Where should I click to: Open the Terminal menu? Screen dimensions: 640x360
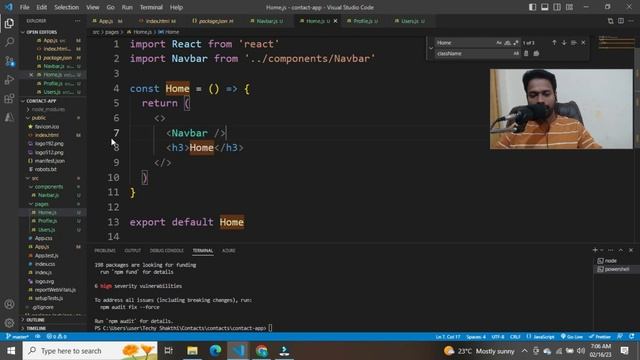tap(151, 7)
